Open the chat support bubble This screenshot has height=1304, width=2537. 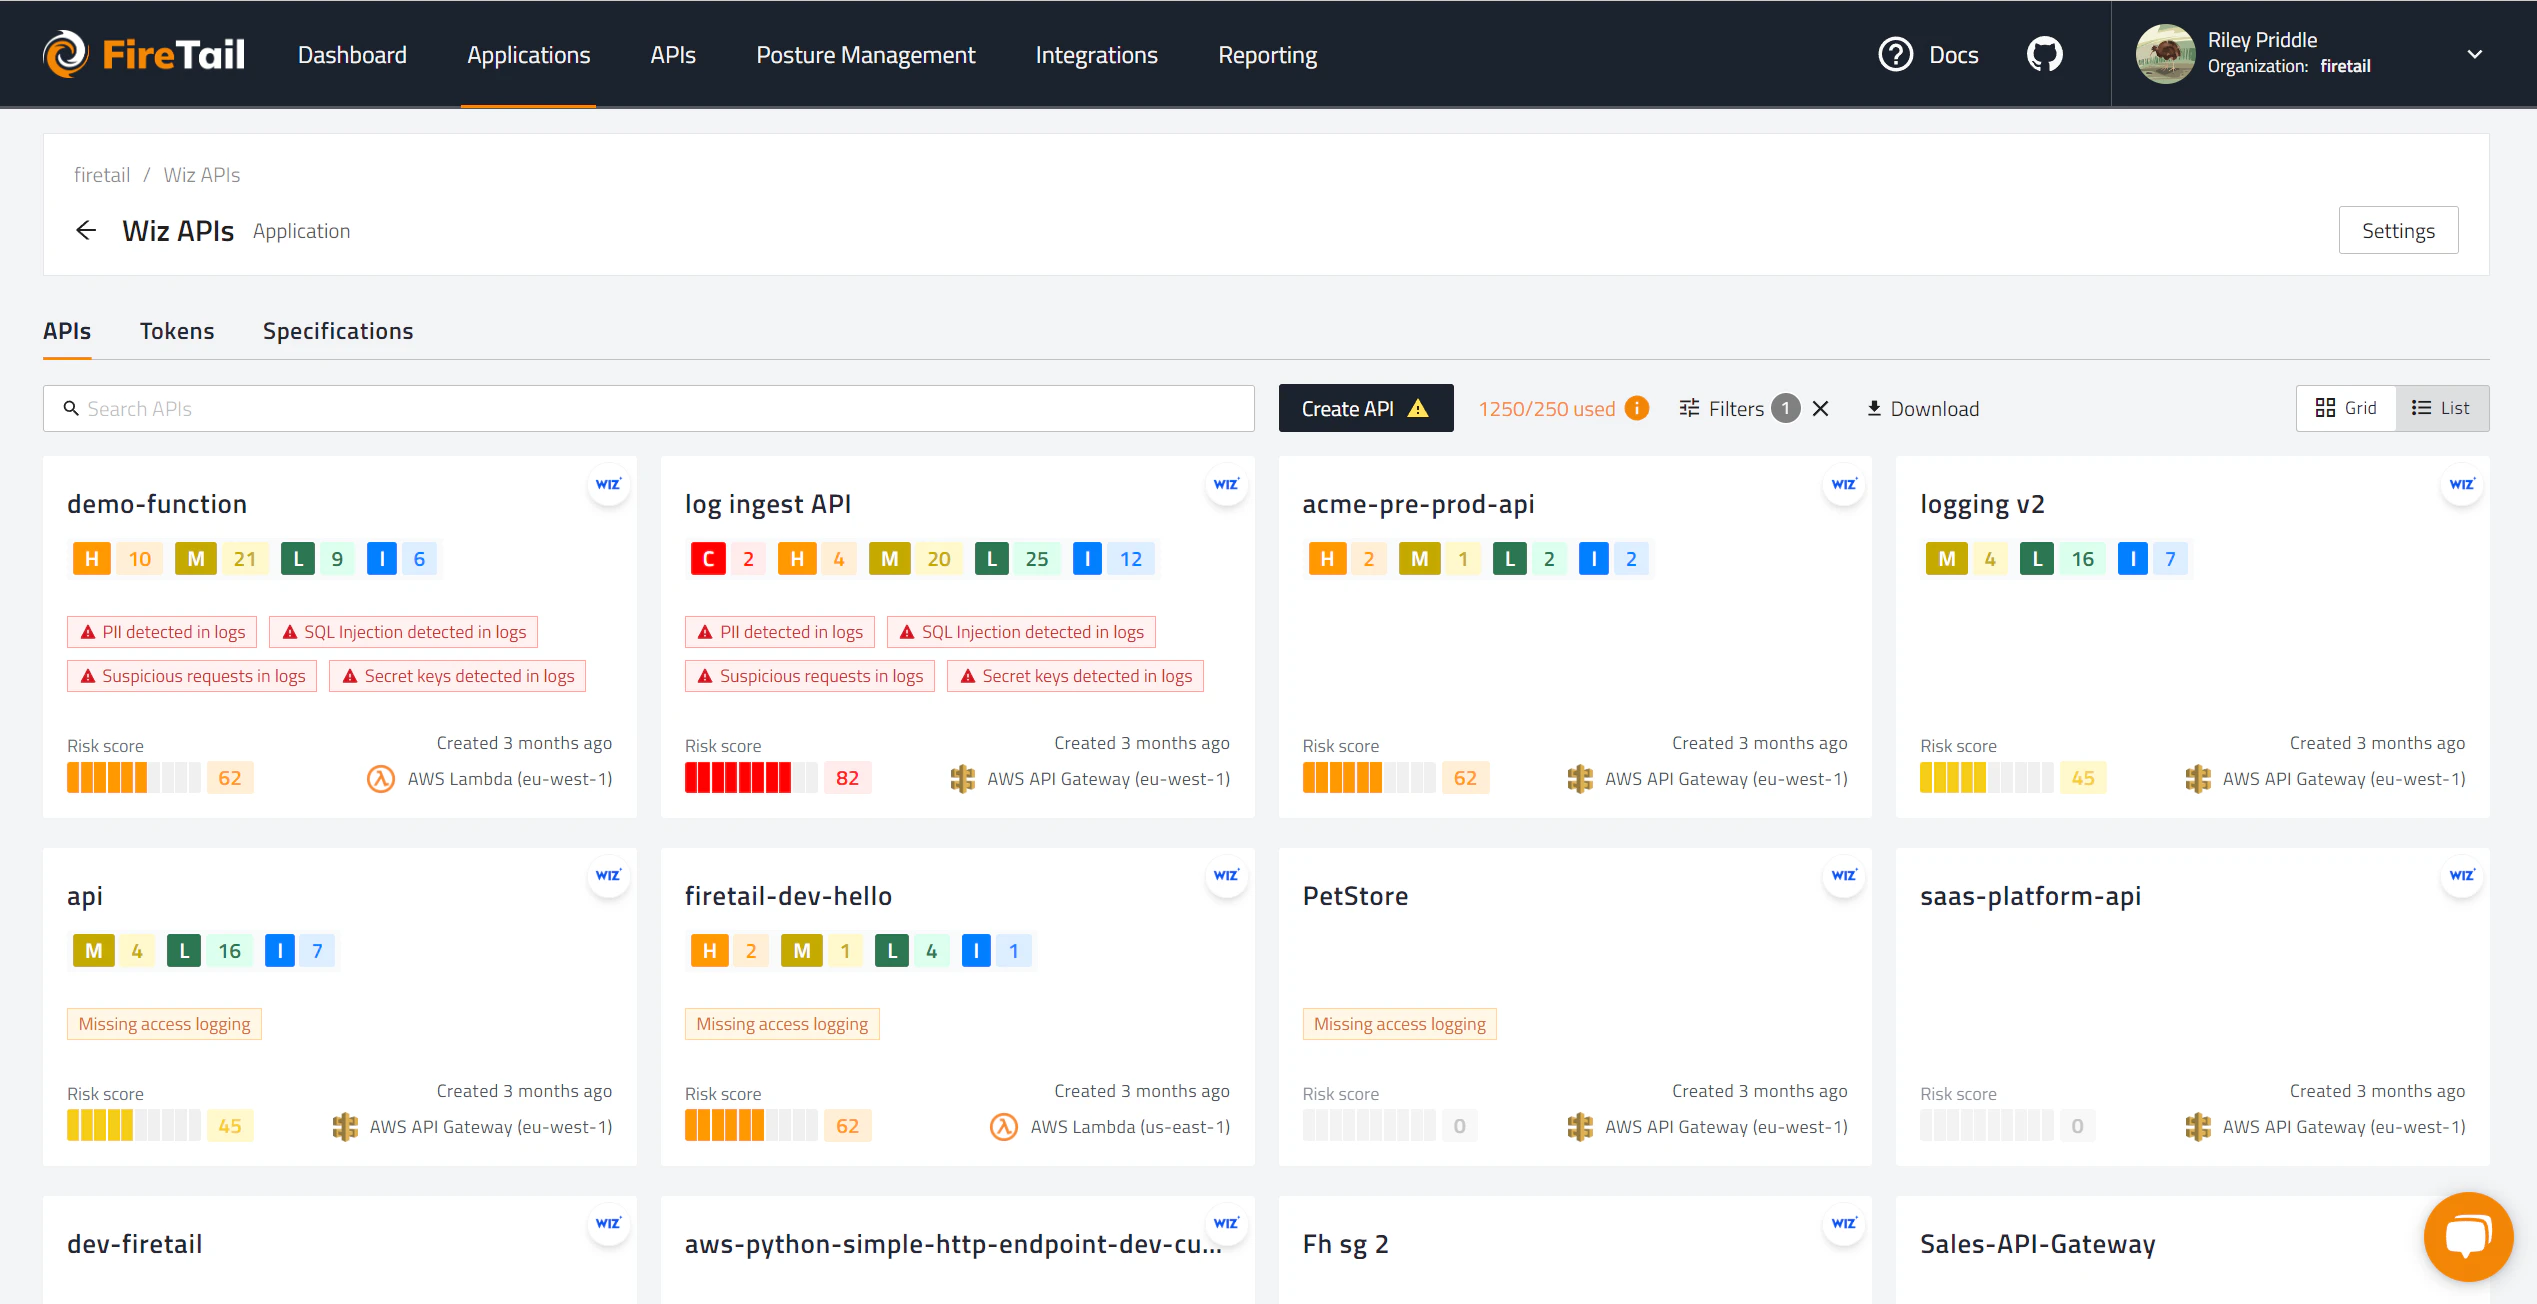2468,1236
